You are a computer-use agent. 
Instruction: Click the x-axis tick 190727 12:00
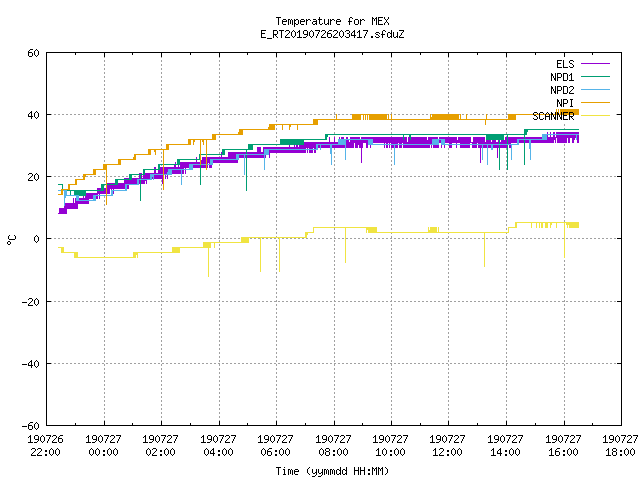(x=448, y=446)
